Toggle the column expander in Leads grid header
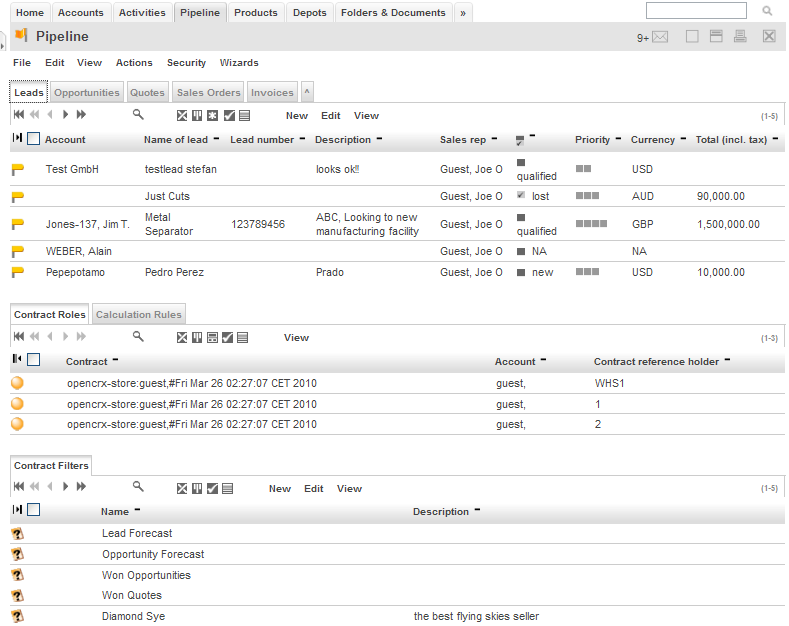Viewport: 789px width, 626px height. coord(17,138)
